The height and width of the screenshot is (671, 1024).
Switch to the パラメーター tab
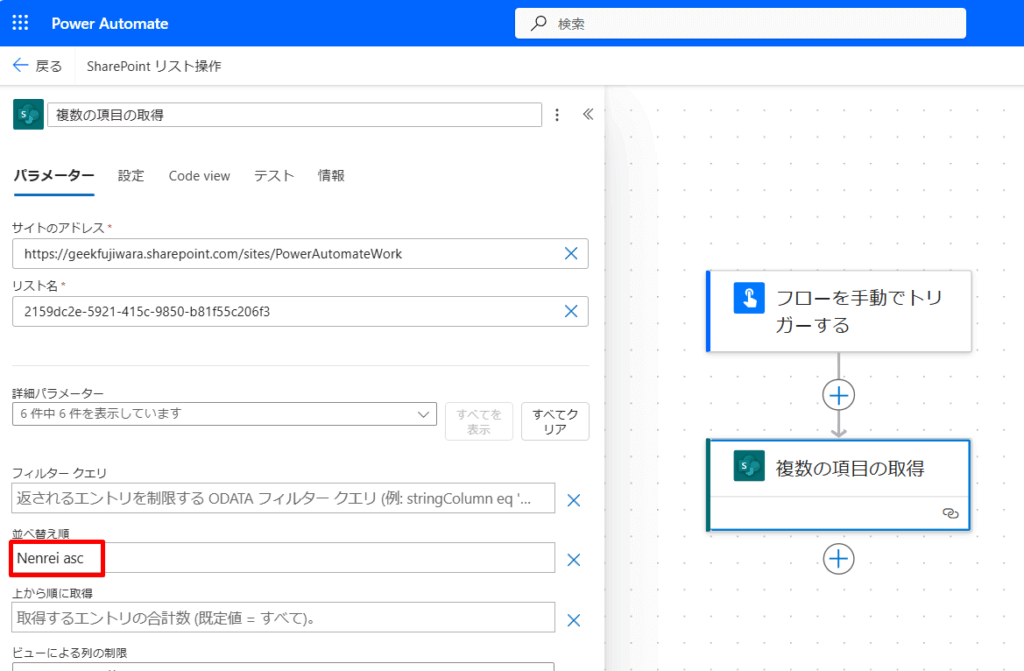click(54, 176)
